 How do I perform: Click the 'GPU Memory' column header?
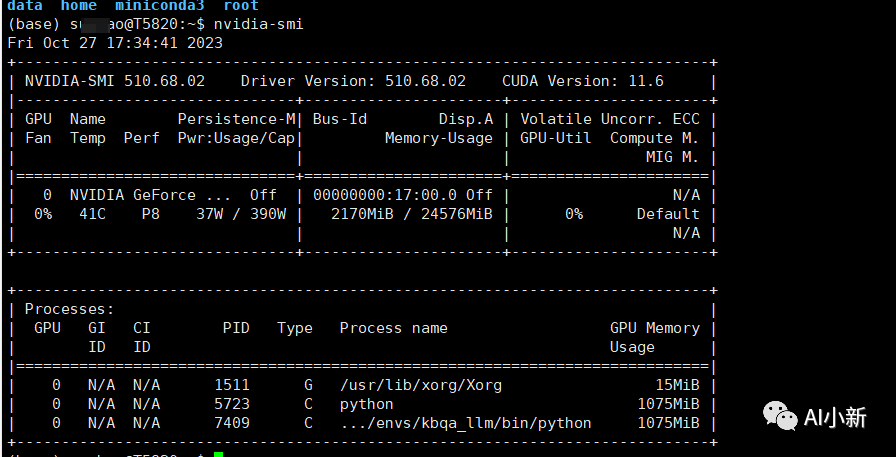[655, 328]
